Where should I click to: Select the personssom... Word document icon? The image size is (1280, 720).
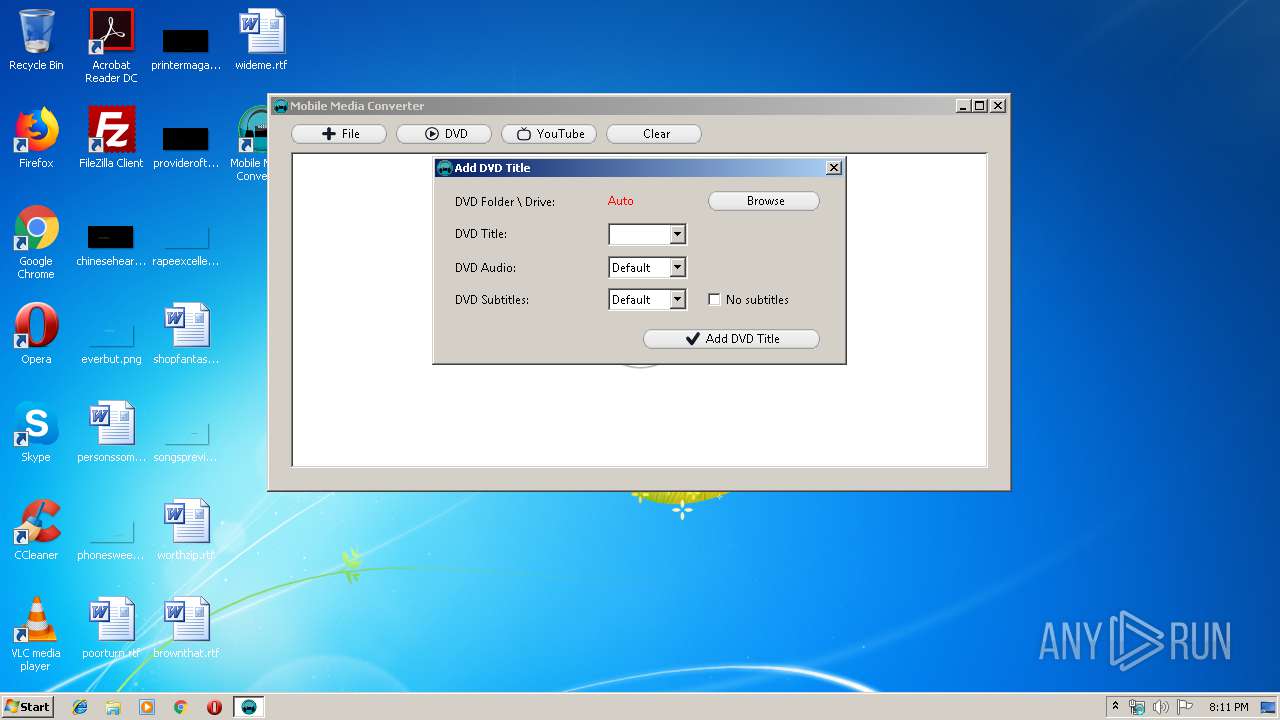click(111, 432)
